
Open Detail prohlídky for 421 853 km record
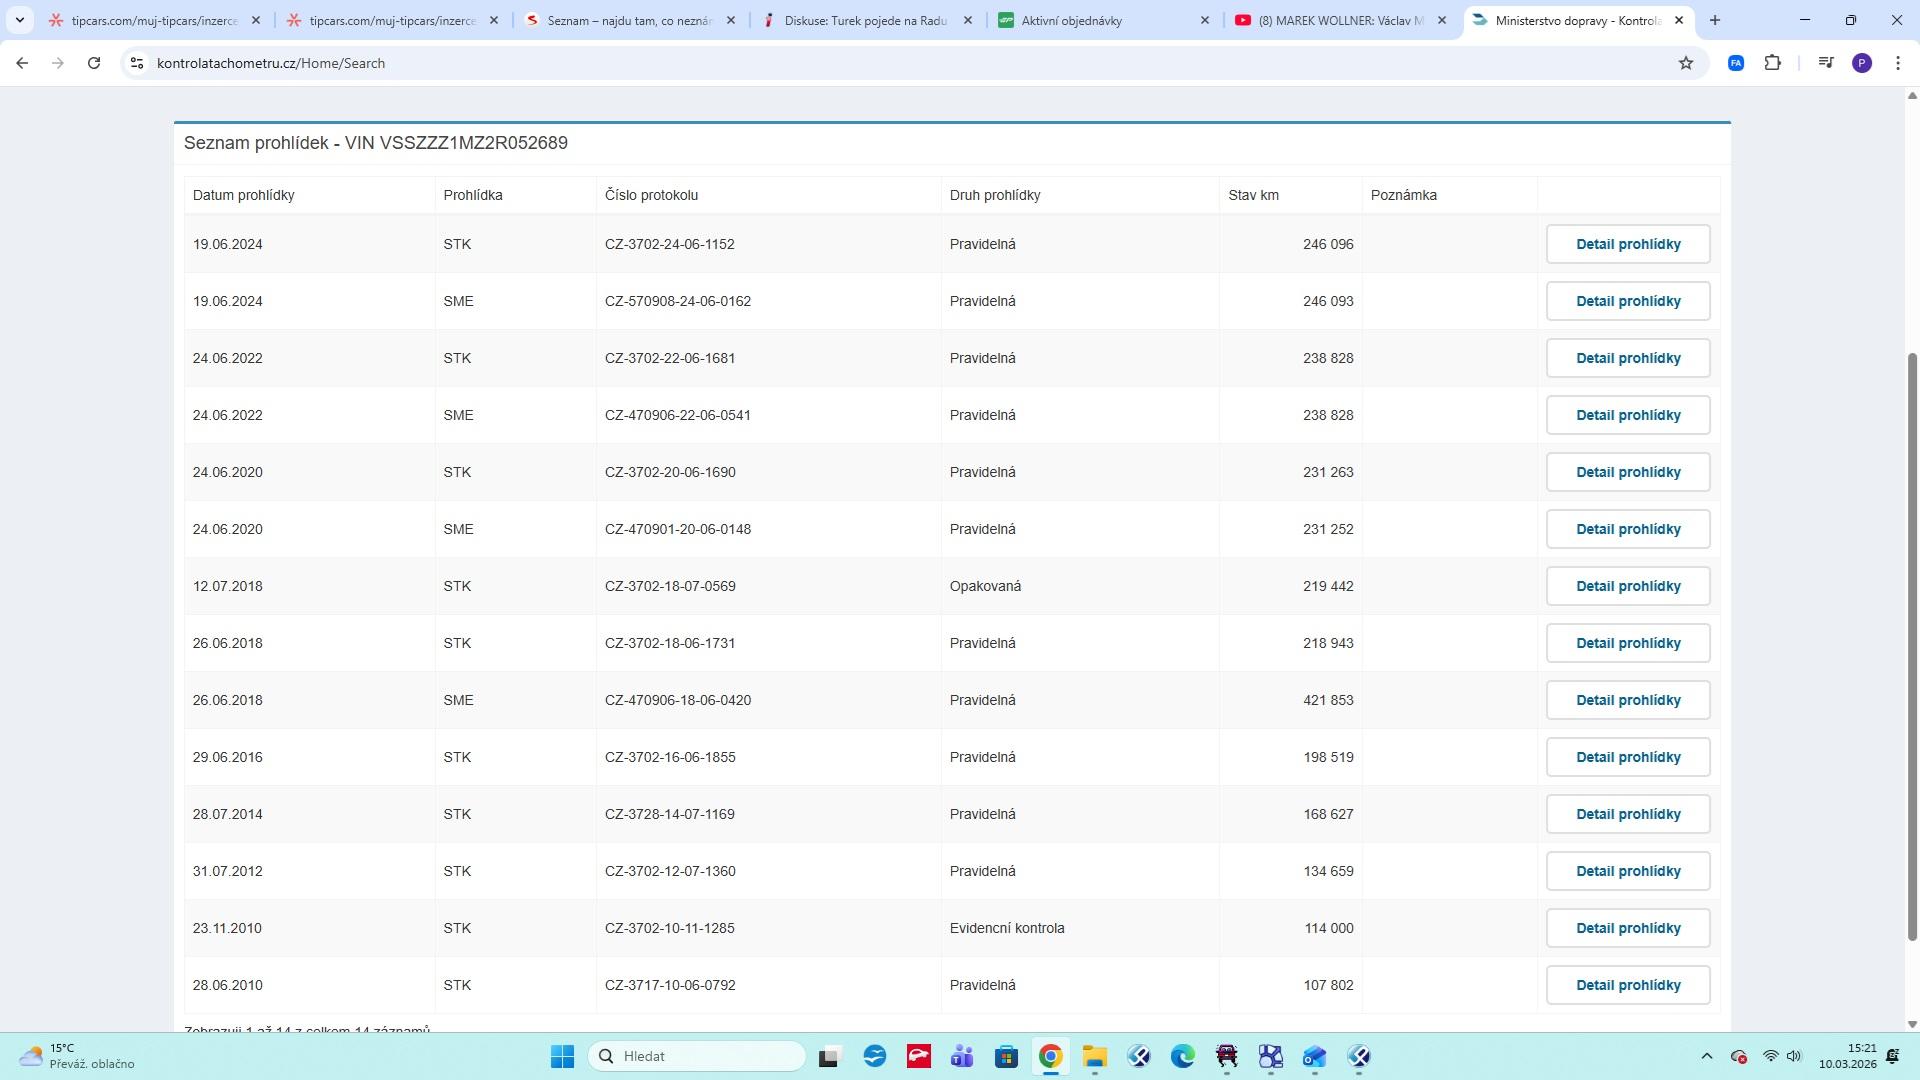(x=1627, y=700)
